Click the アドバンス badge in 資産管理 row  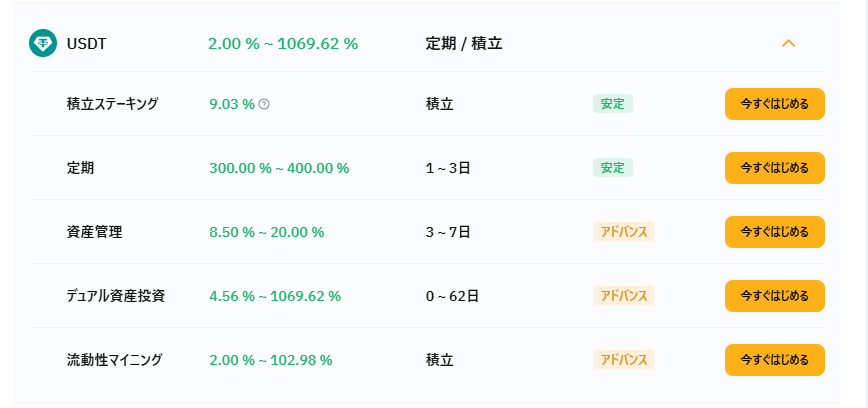coord(623,232)
